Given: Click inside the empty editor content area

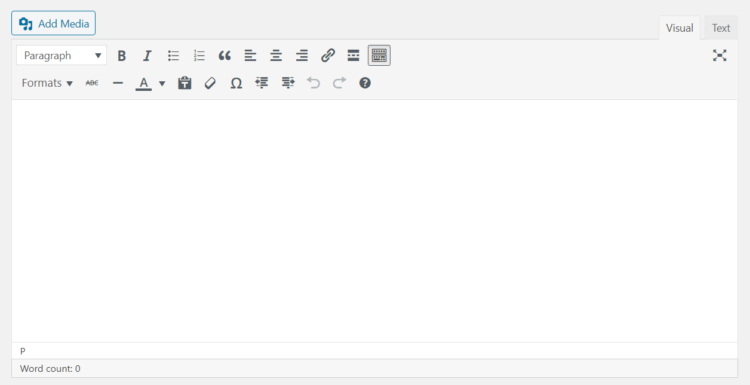Looking at the screenshot, I should point(375,220).
